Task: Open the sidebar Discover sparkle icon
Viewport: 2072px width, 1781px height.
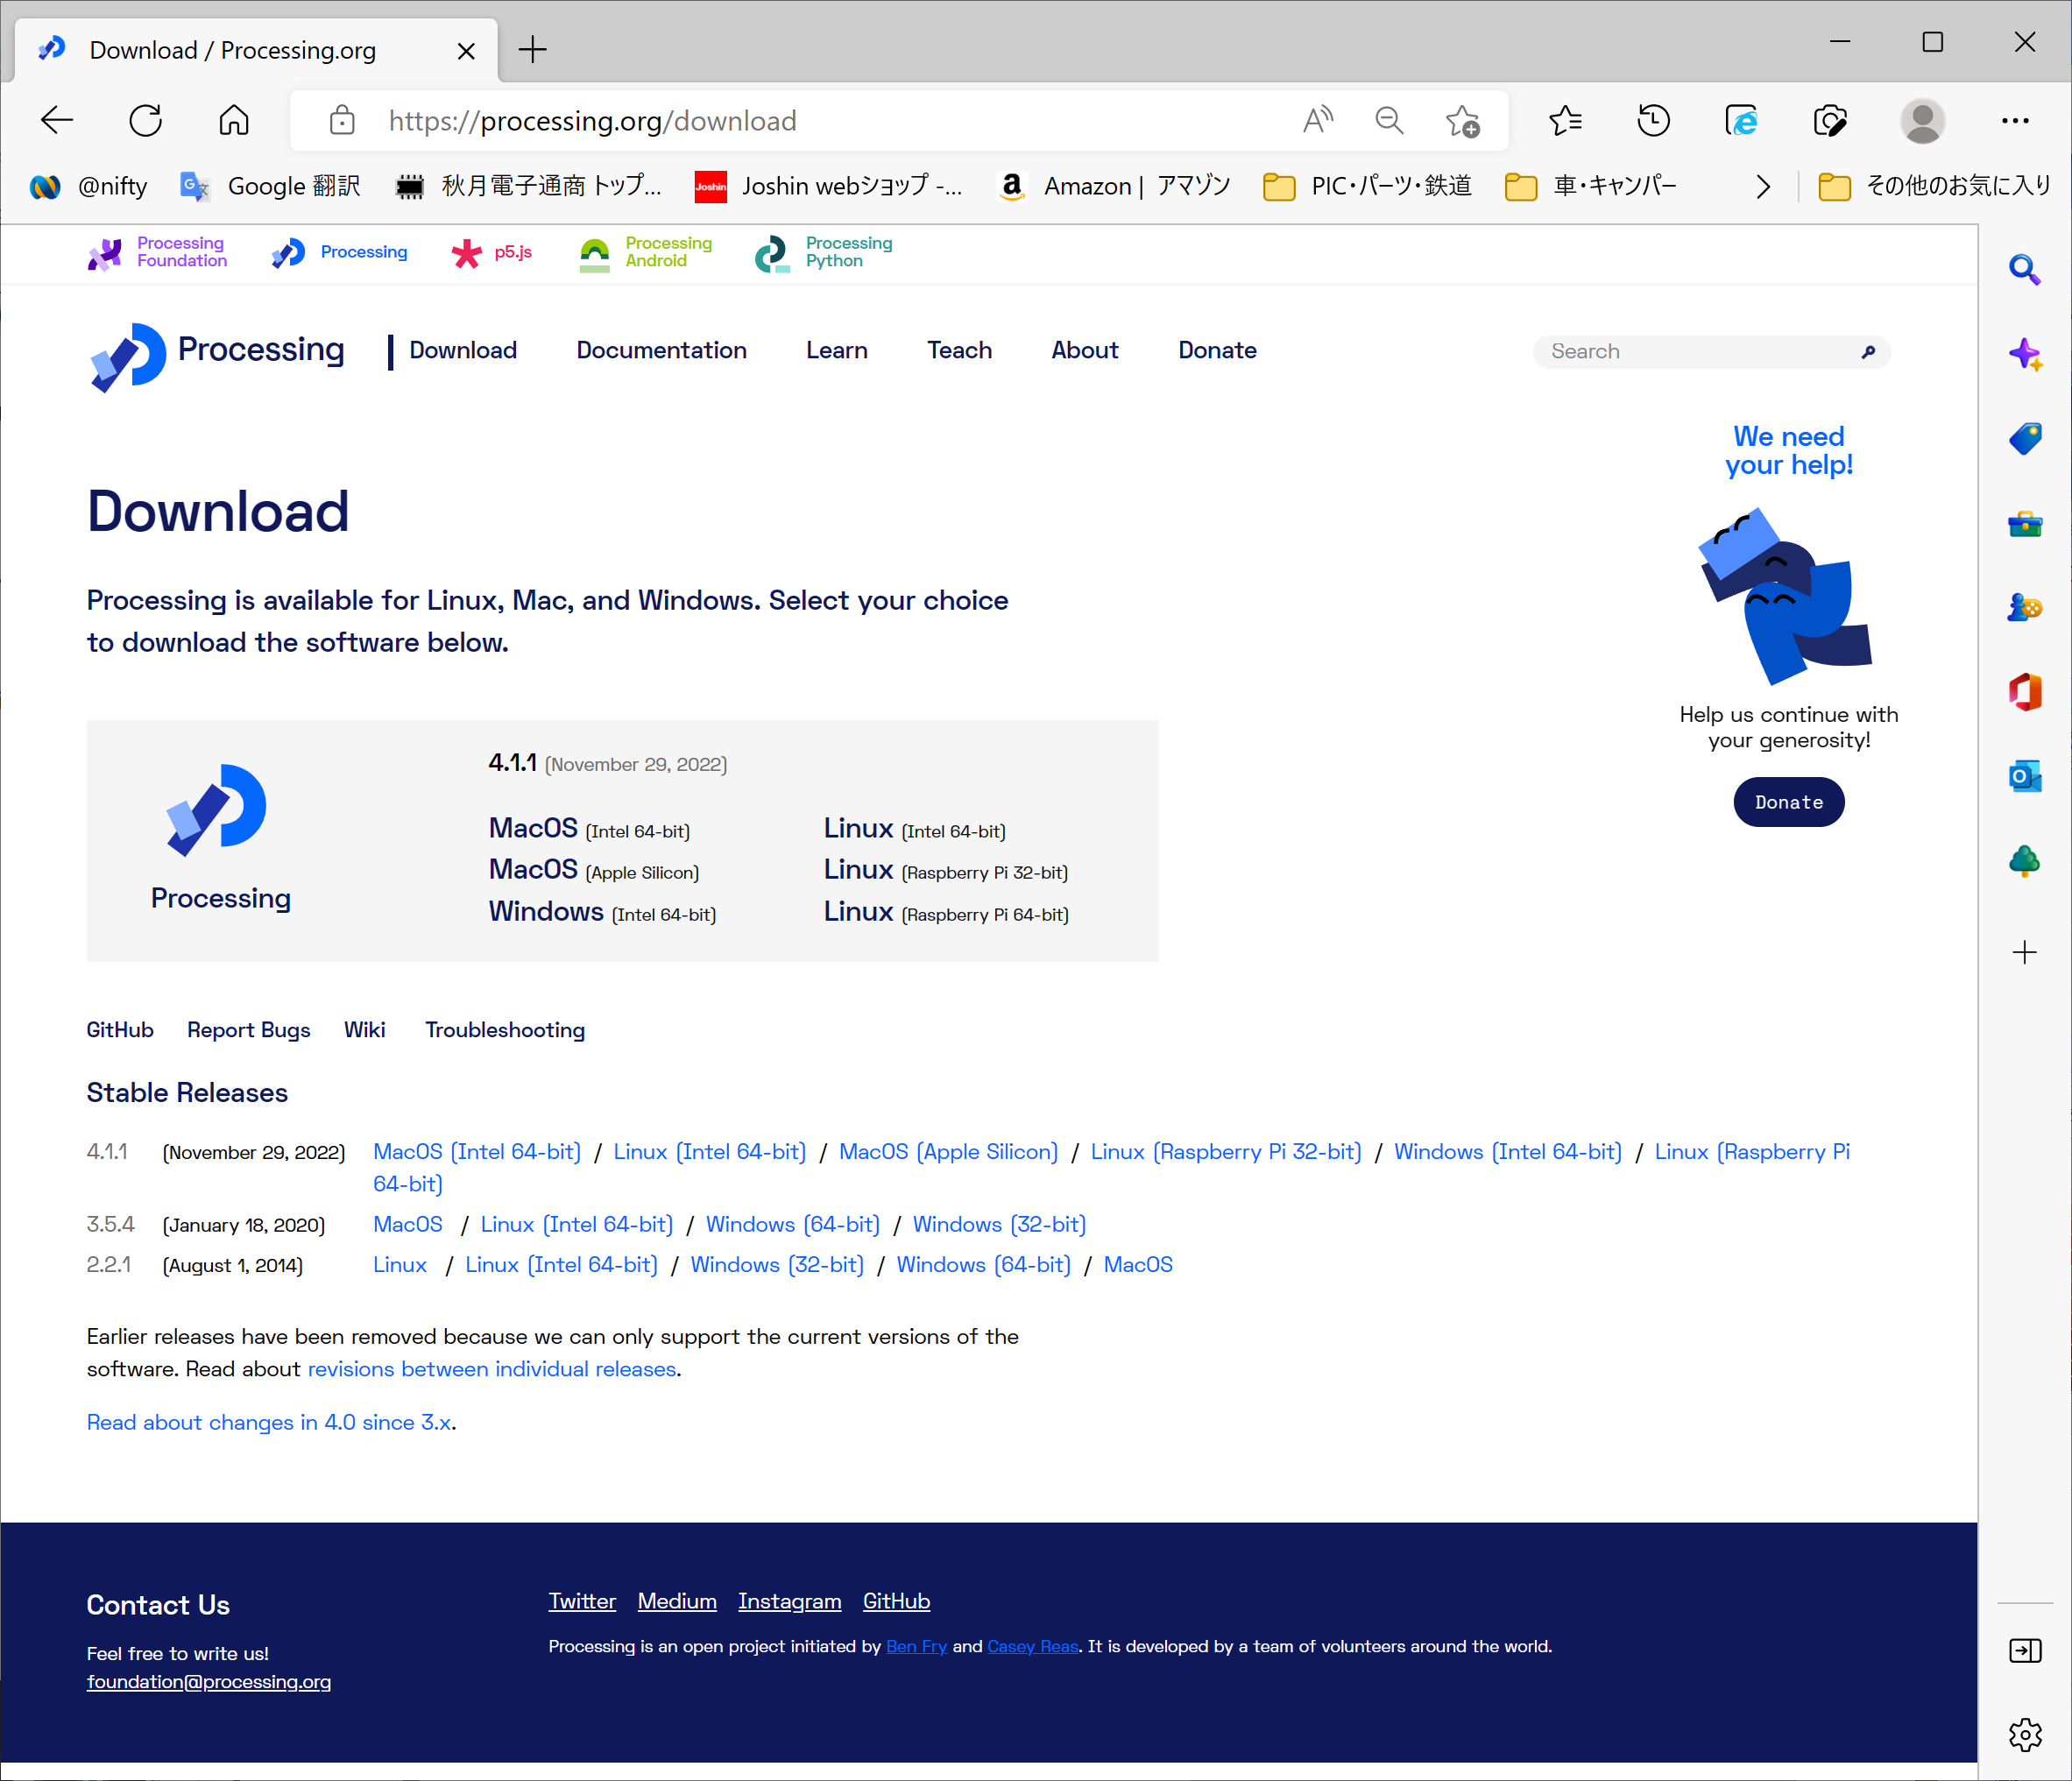Action: [x=2025, y=354]
